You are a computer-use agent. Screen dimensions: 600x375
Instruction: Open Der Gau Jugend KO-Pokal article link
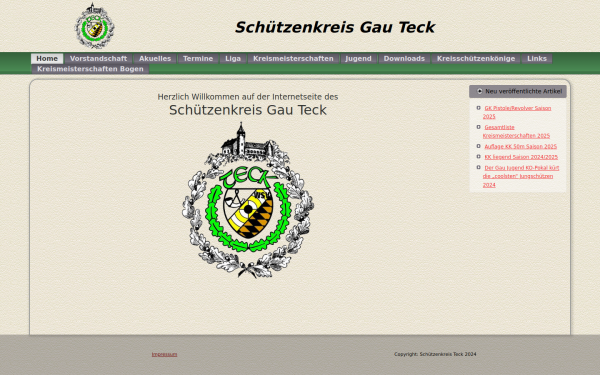[x=521, y=176]
